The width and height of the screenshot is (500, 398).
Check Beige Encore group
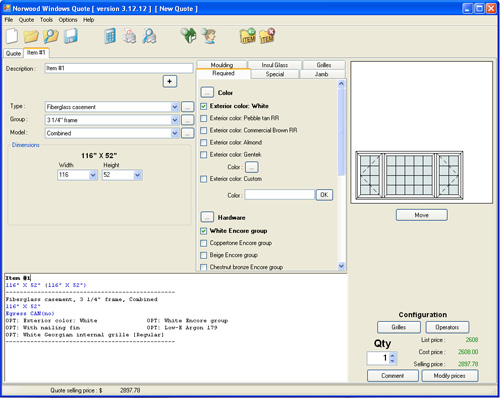204,255
